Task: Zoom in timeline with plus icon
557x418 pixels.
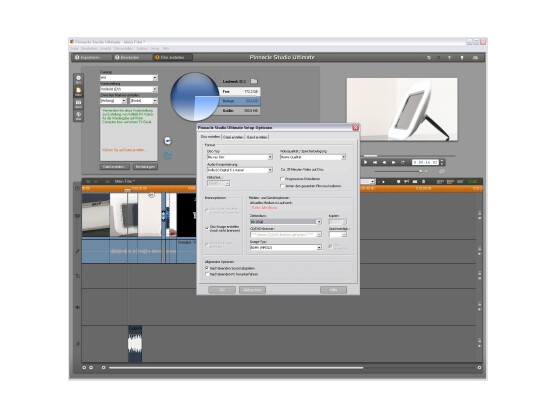Action: pyautogui.click(x=84, y=368)
